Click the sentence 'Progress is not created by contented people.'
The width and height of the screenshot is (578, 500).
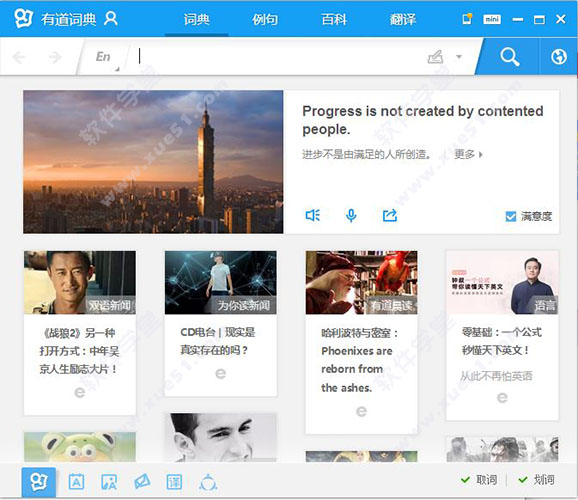pyautogui.click(x=422, y=120)
